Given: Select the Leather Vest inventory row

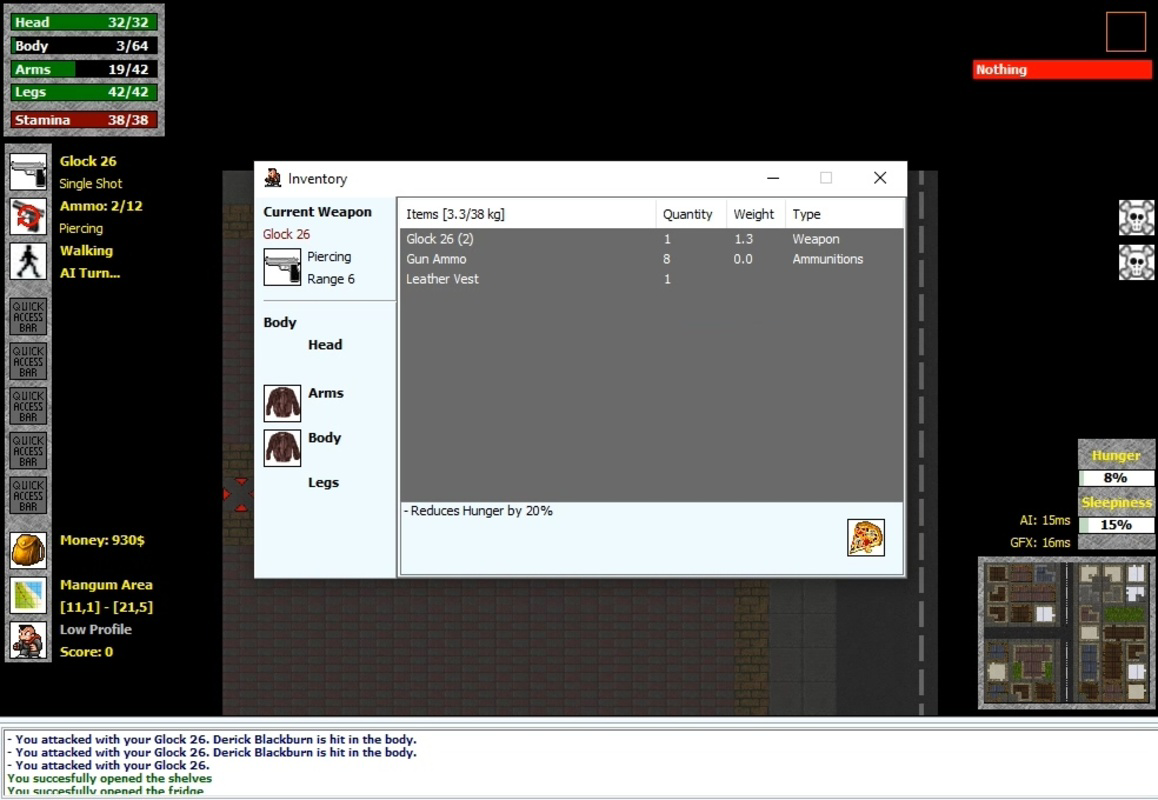Looking at the screenshot, I should pos(652,279).
